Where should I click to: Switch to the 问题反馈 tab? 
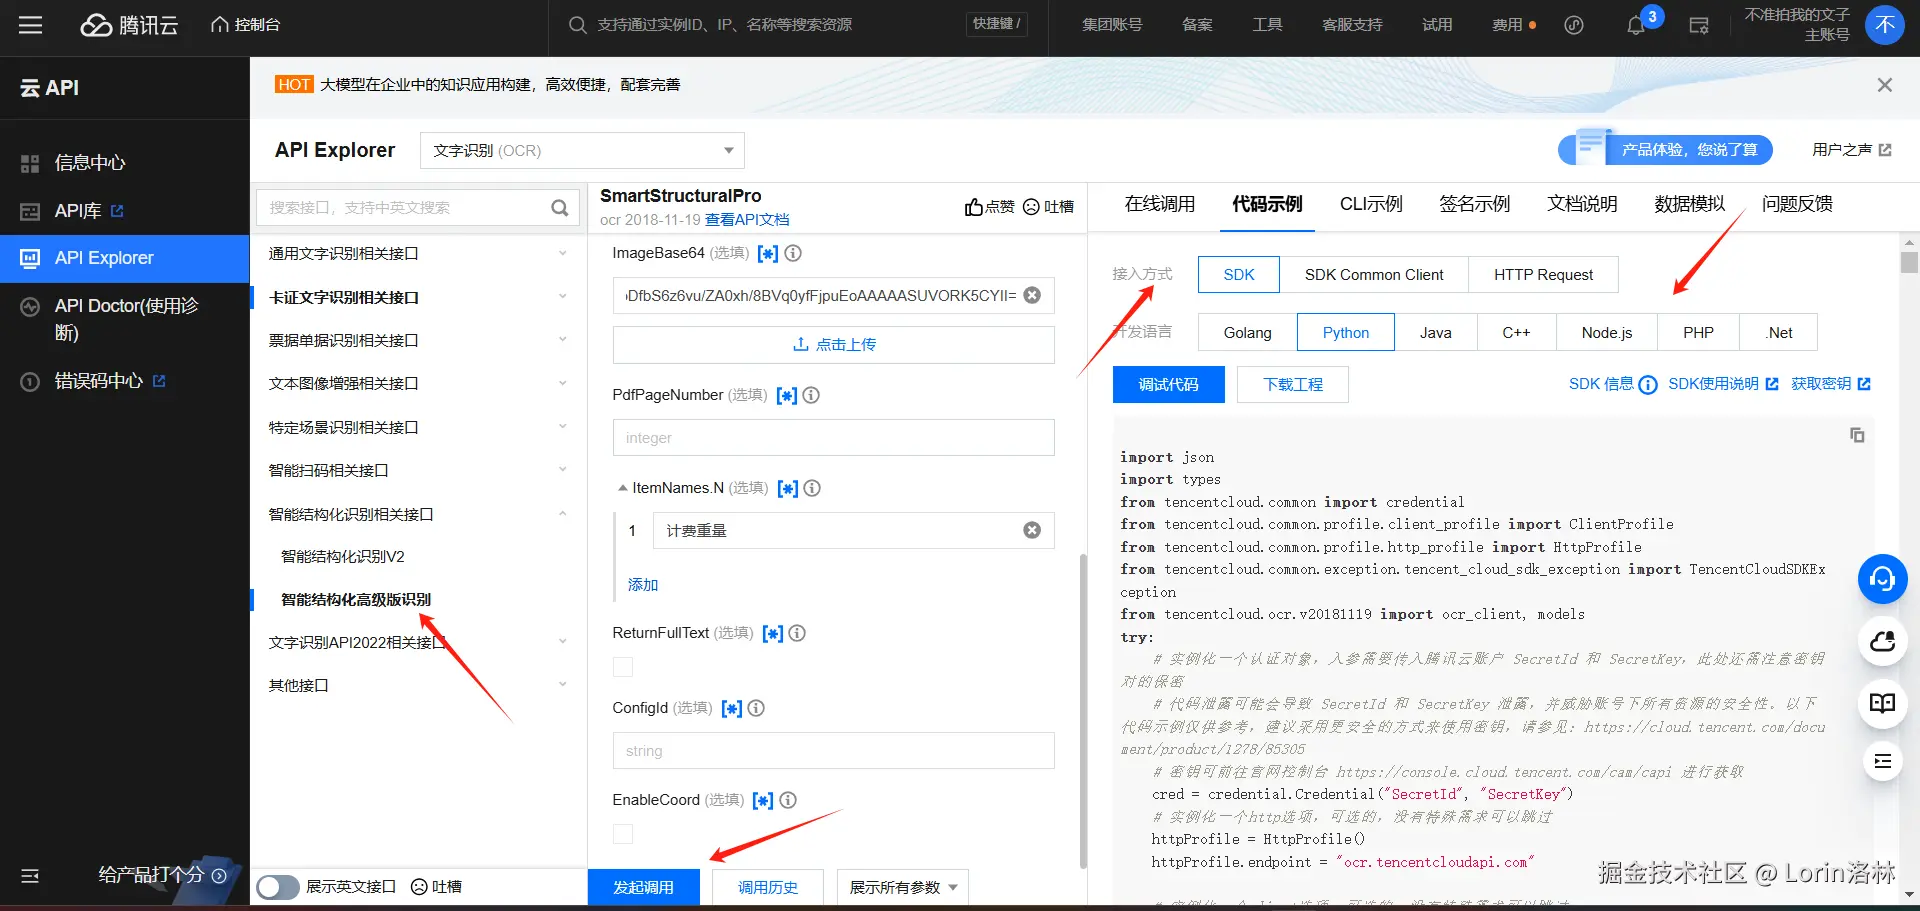click(1797, 204)
